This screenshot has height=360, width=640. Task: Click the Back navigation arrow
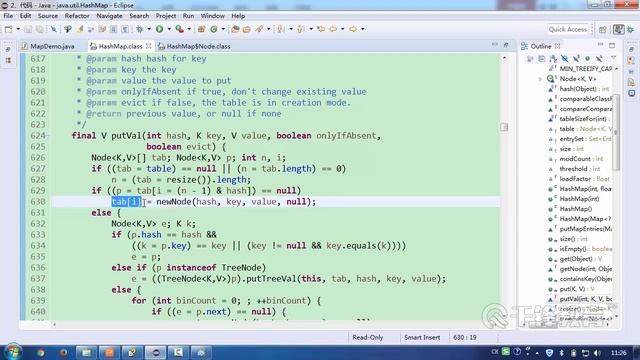(x=333, y=29)
